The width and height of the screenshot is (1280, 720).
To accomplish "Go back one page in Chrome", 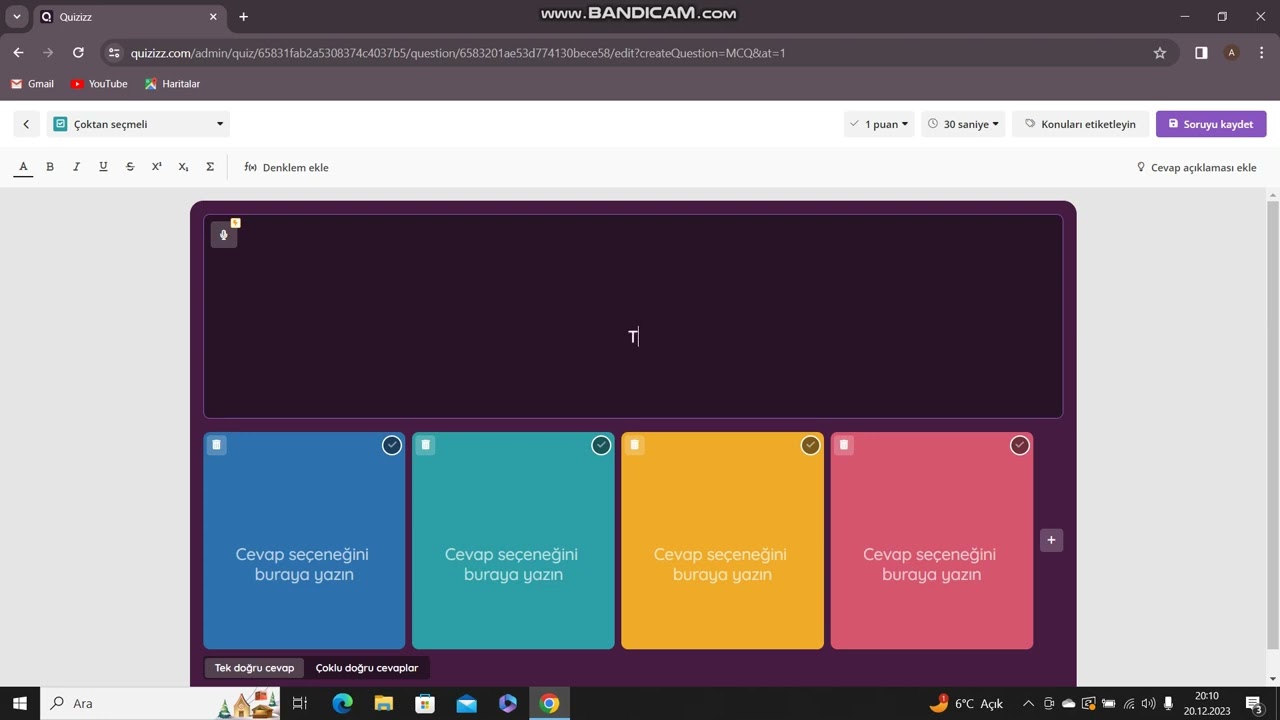I will tap(18, 53).
